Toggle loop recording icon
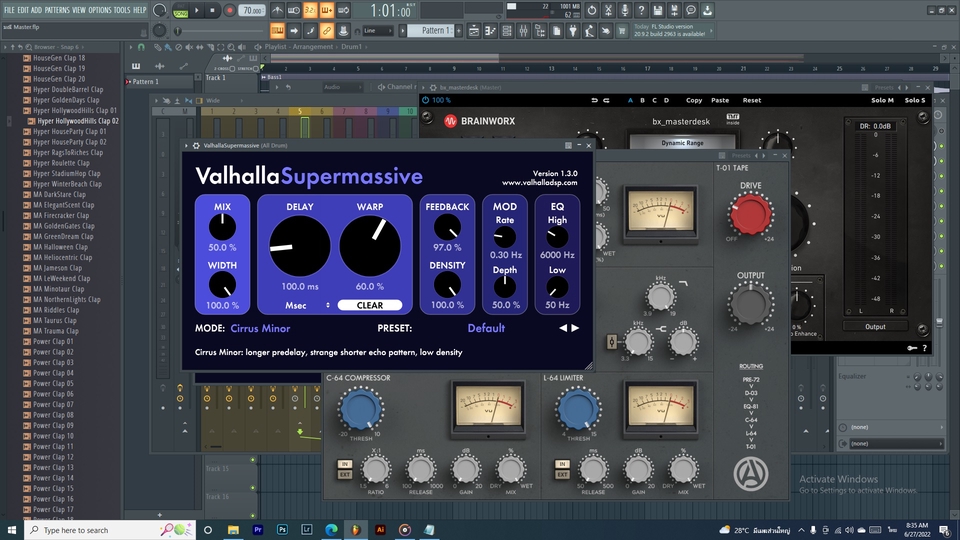This screenshot has width=960, height=540. pyautogui.click(x=343, y=10)
